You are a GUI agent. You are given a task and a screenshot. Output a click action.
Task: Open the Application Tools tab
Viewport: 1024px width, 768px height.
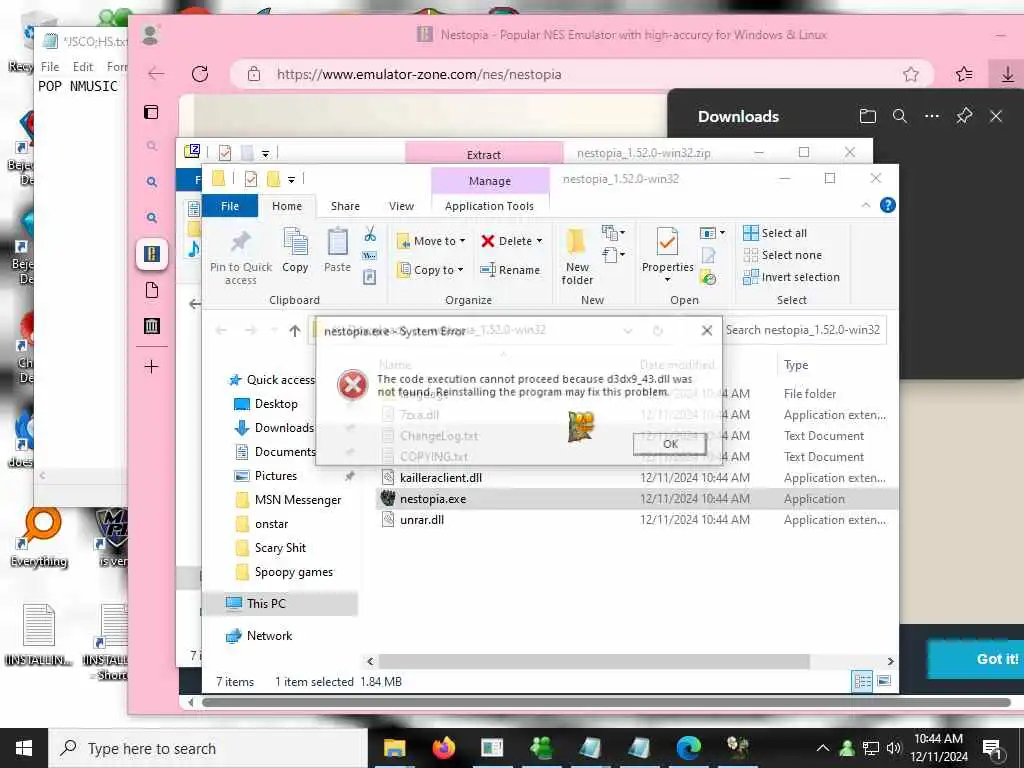click(489, 206)
